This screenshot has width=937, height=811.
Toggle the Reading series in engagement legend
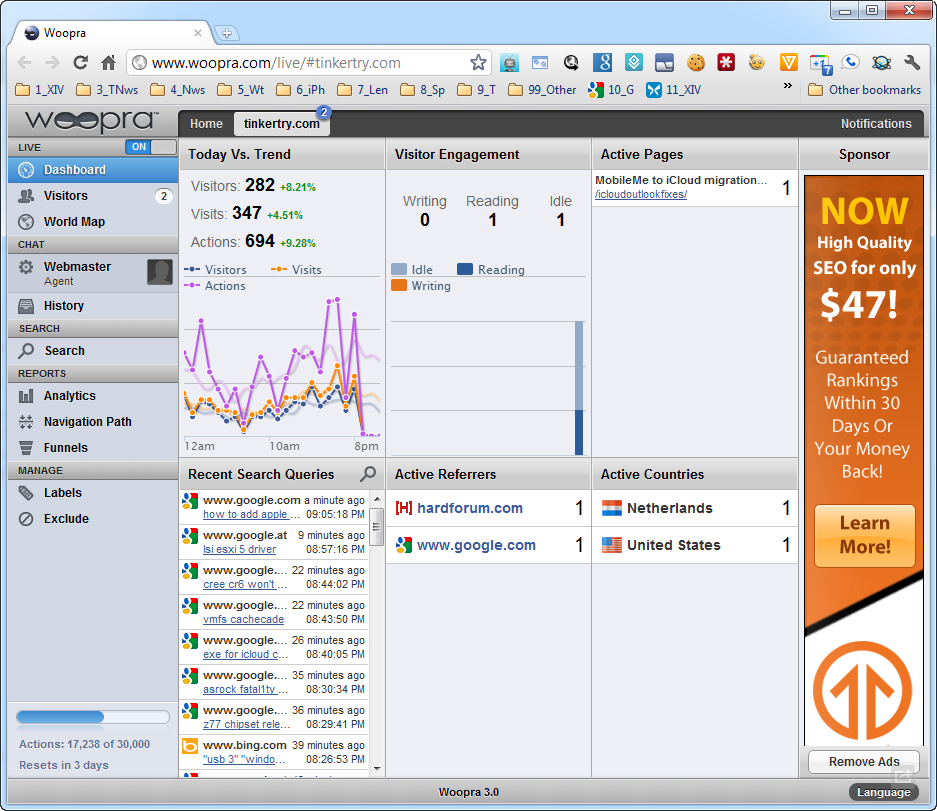pos(491,270)
